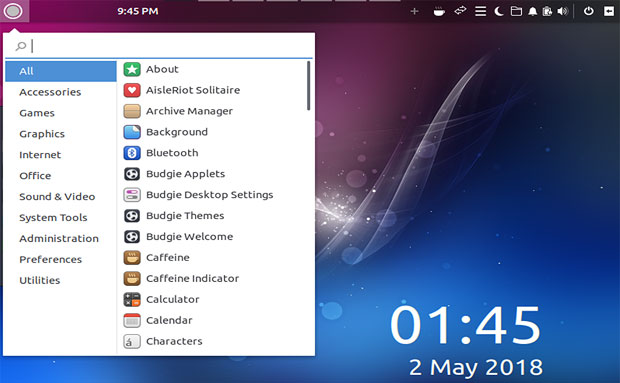This screenshot has width=620, height=383.
Task: Launch Calculator via its text label
Action: pos(172,300)
